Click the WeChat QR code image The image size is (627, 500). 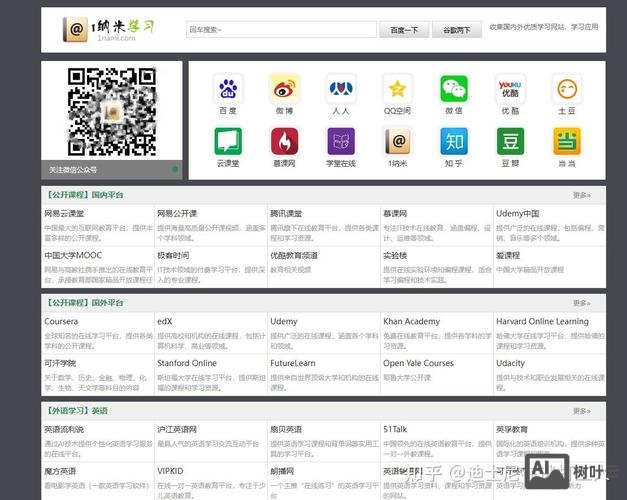(x=112, y=112)
